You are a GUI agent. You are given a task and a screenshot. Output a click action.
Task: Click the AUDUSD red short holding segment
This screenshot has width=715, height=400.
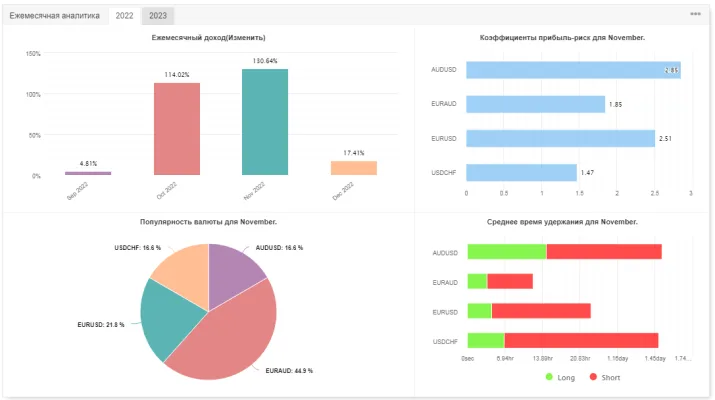click(604, 252)
